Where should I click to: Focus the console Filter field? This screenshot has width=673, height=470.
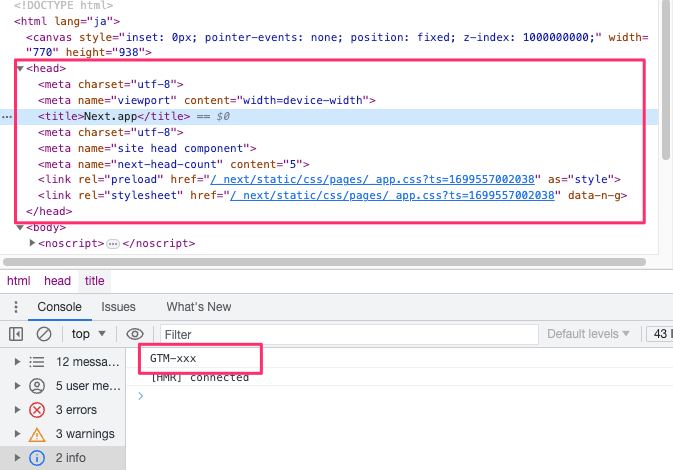(x=349, y=334)
